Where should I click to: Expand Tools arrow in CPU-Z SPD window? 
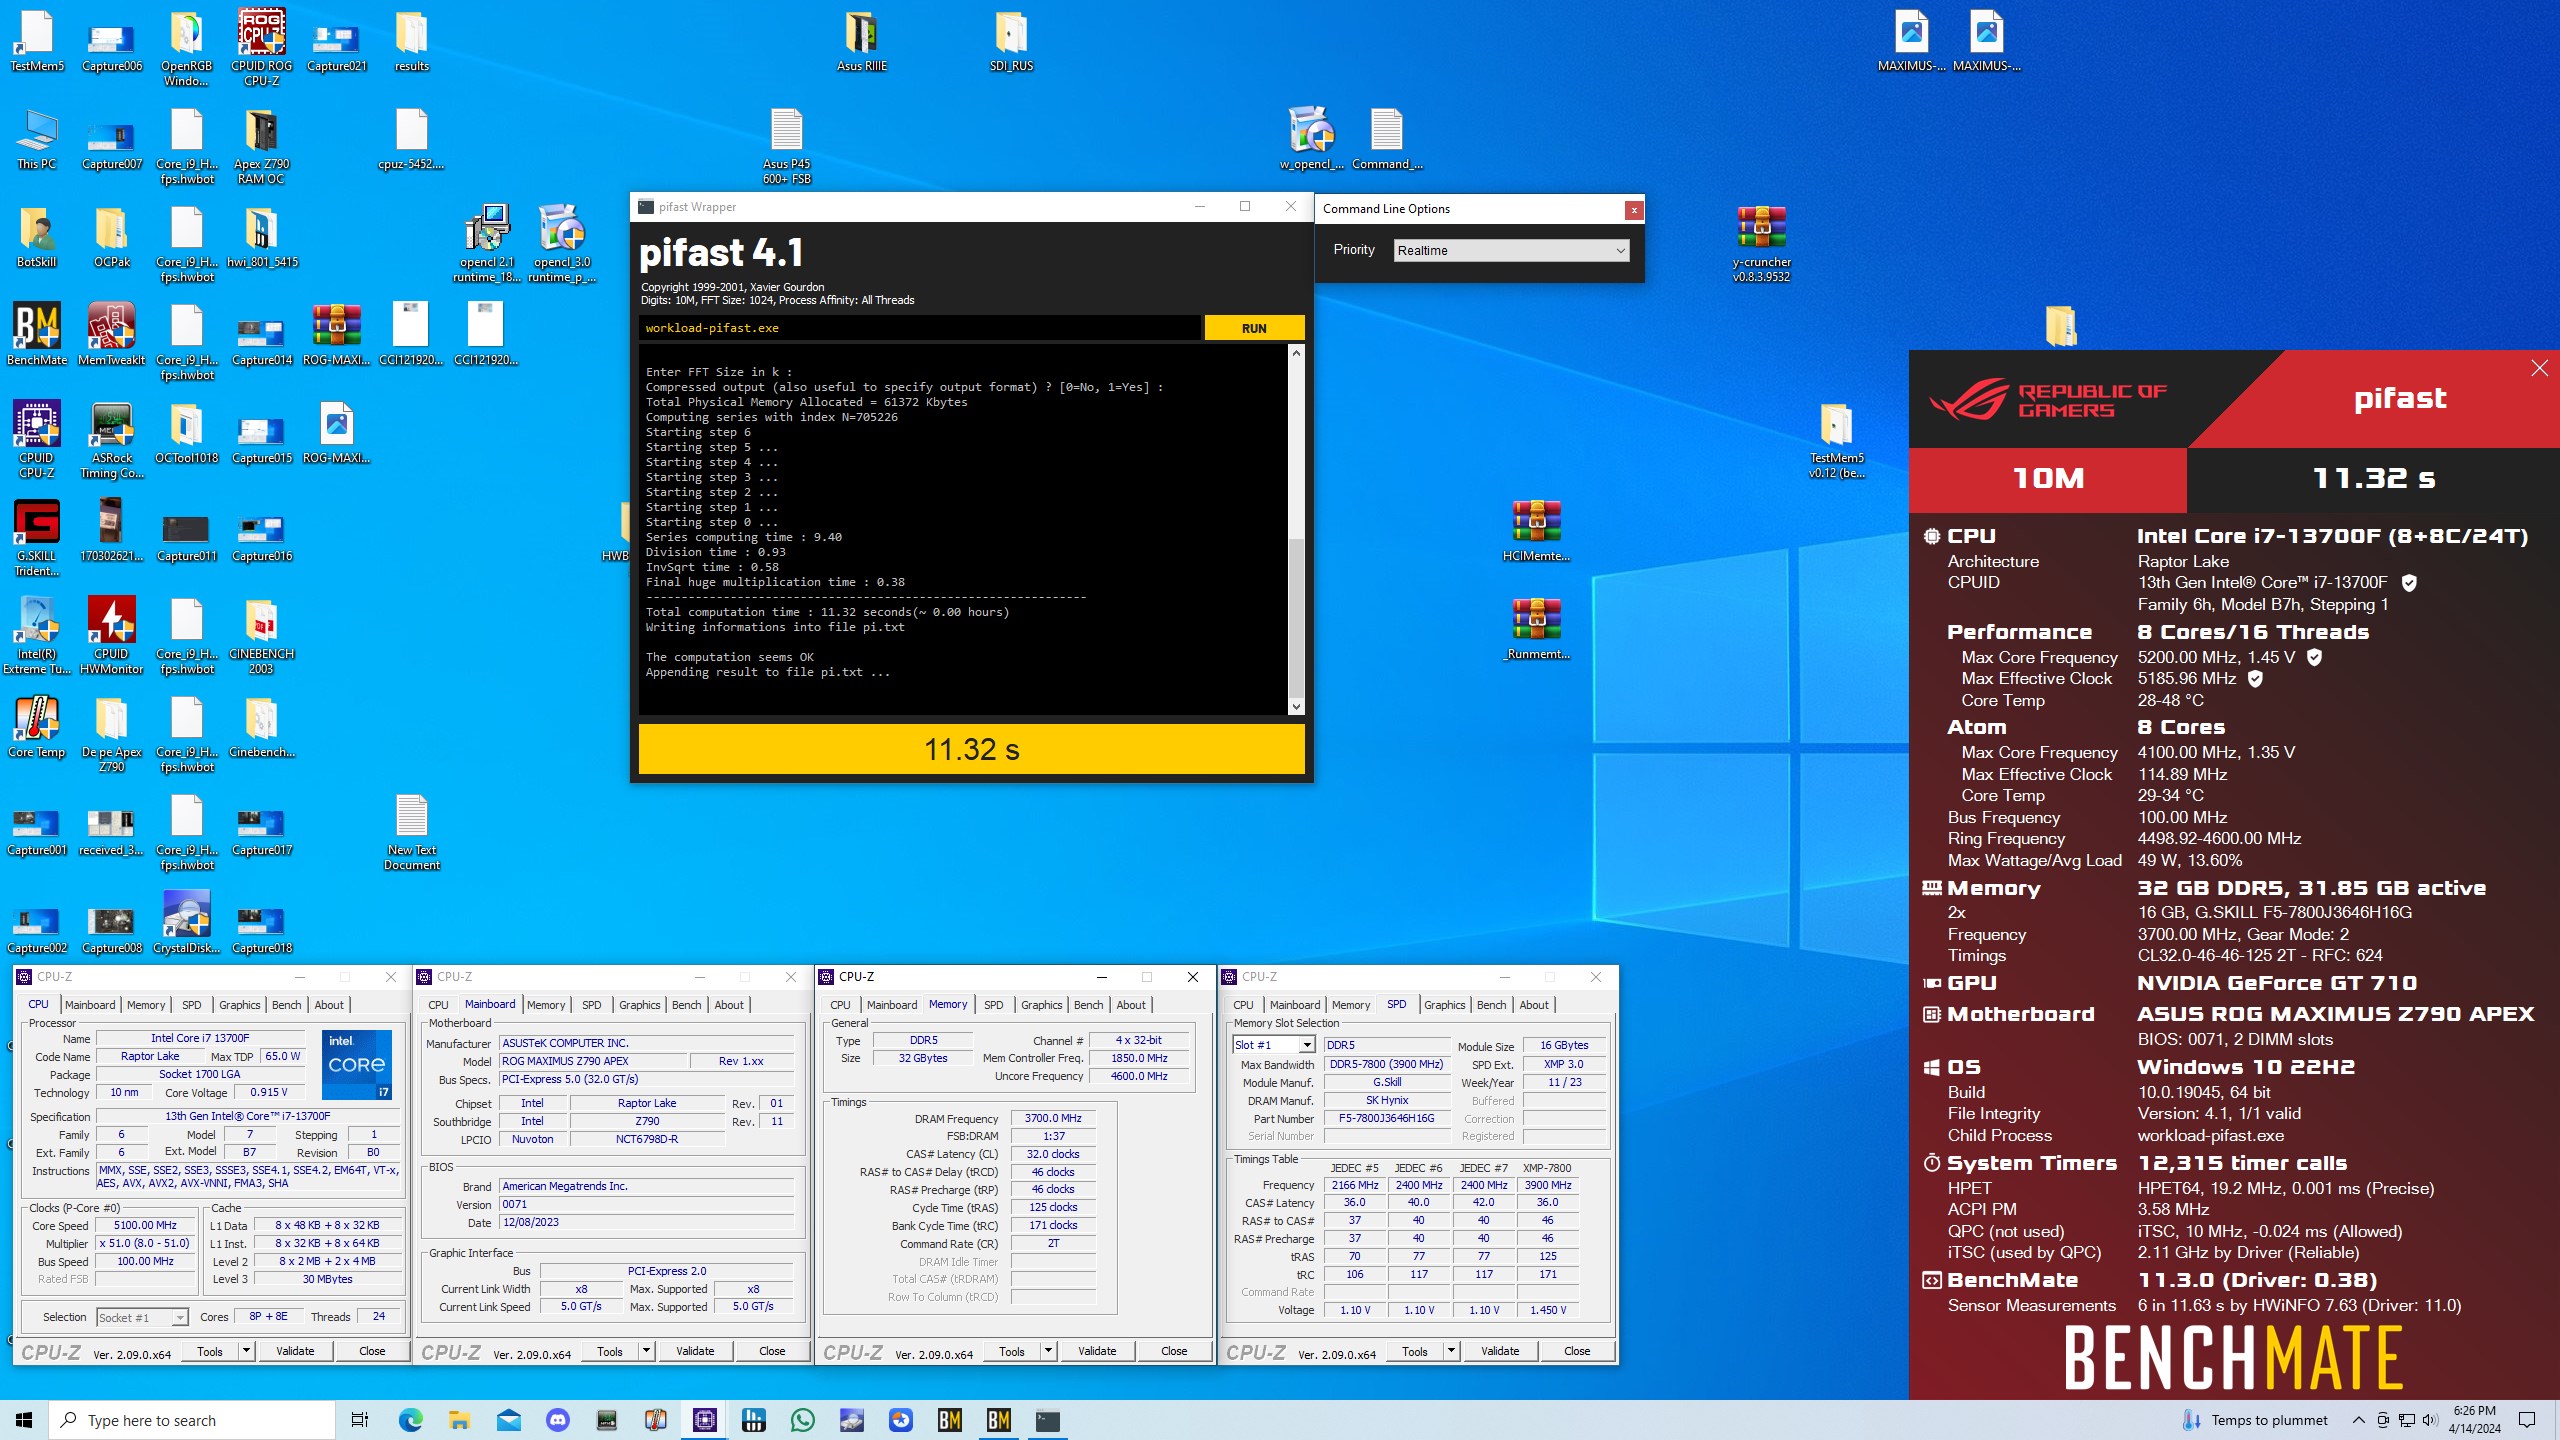(x=1451, y=1351)
